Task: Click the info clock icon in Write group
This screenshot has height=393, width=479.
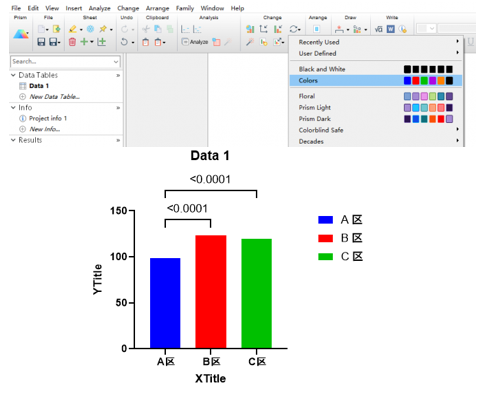Action: tap(403, 29)
